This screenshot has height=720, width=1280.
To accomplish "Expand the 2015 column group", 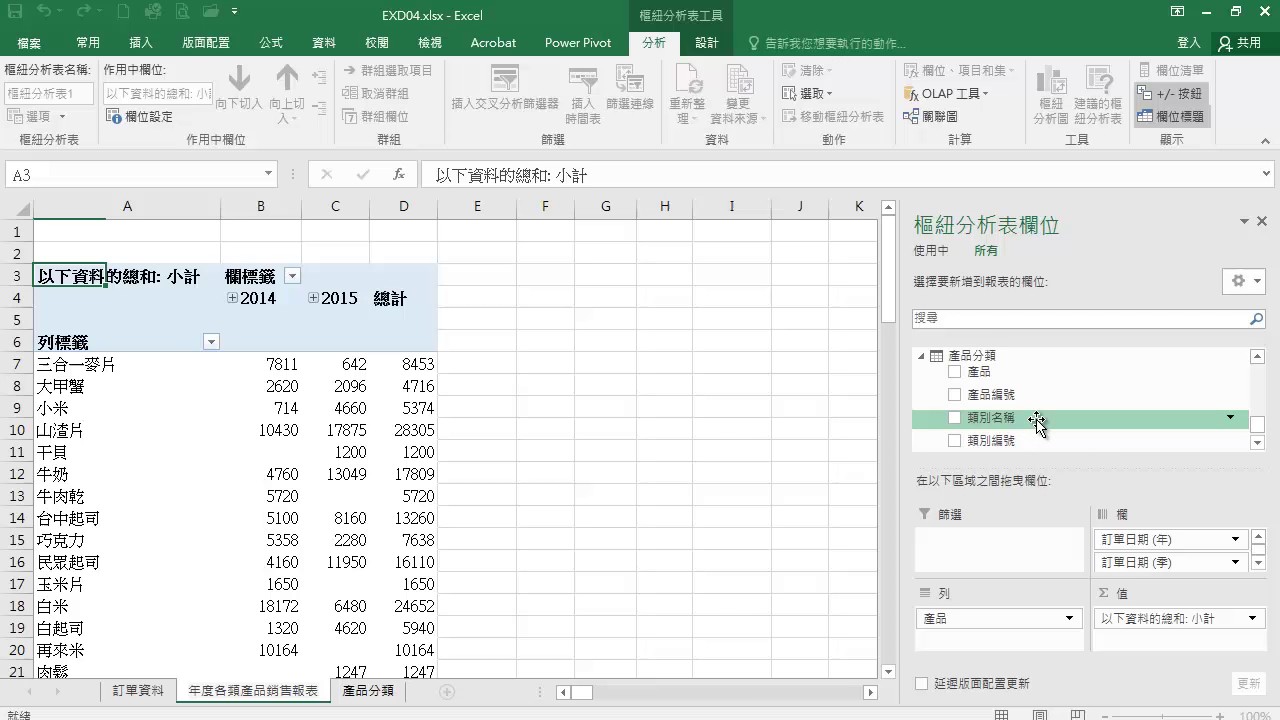I will point(313,298).
